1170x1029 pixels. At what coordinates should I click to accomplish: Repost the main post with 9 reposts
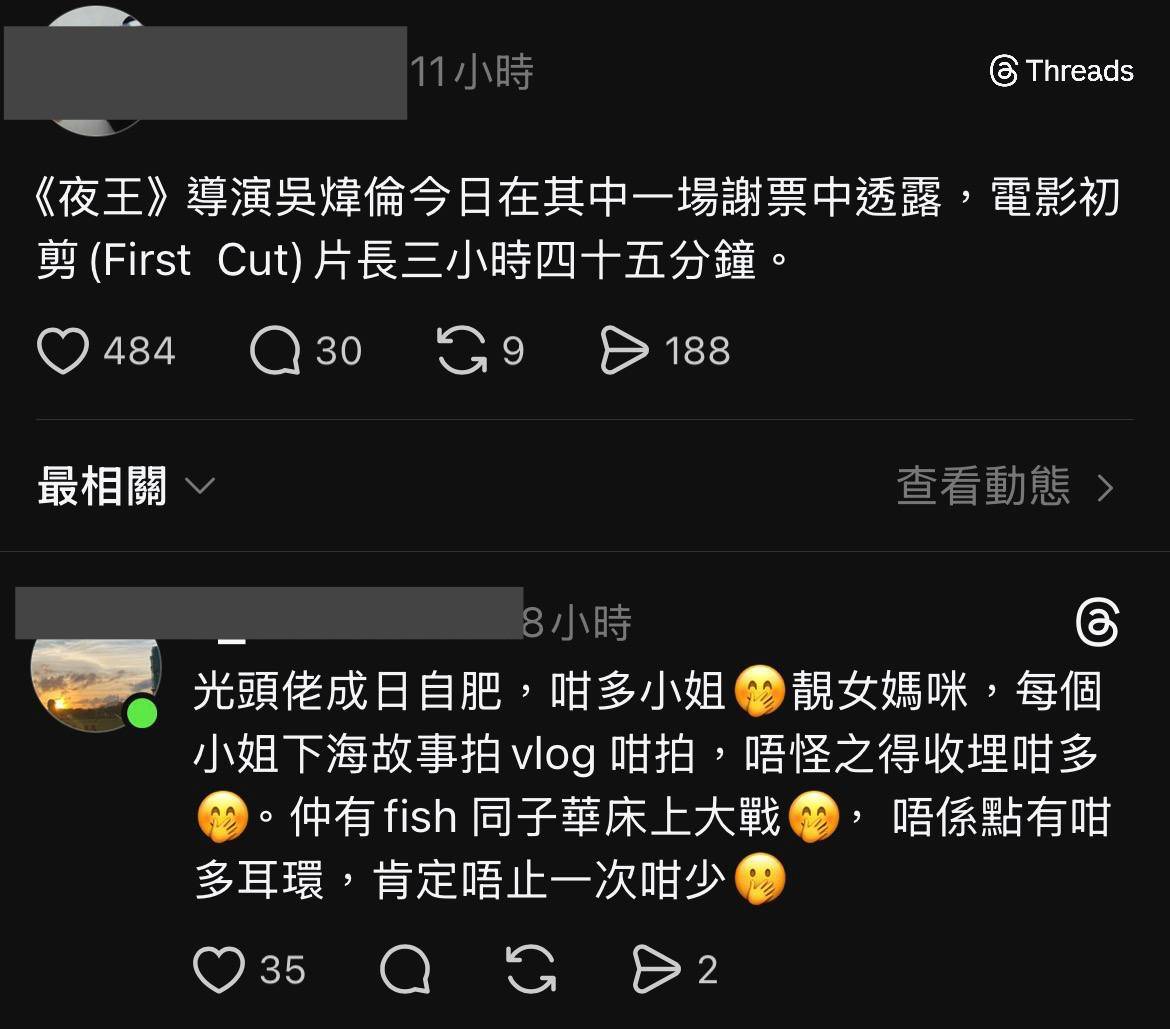point(461,351)
